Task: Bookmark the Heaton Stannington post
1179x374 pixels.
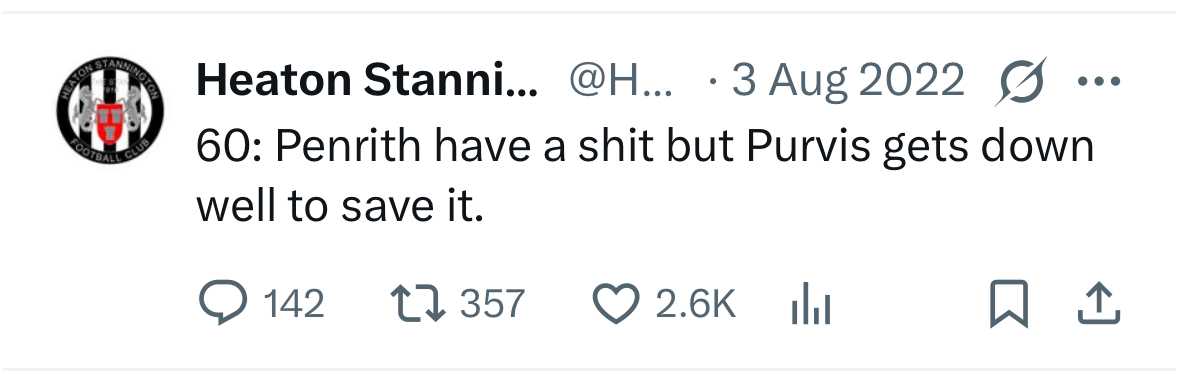Action: click(1008, 304)
